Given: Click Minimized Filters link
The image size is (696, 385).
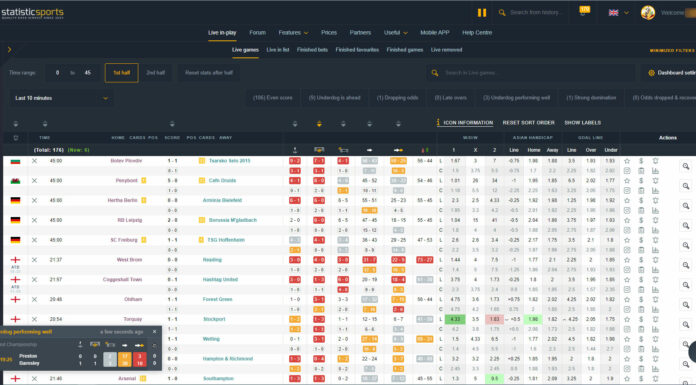Looking at the screenshot, I should 672,51.
